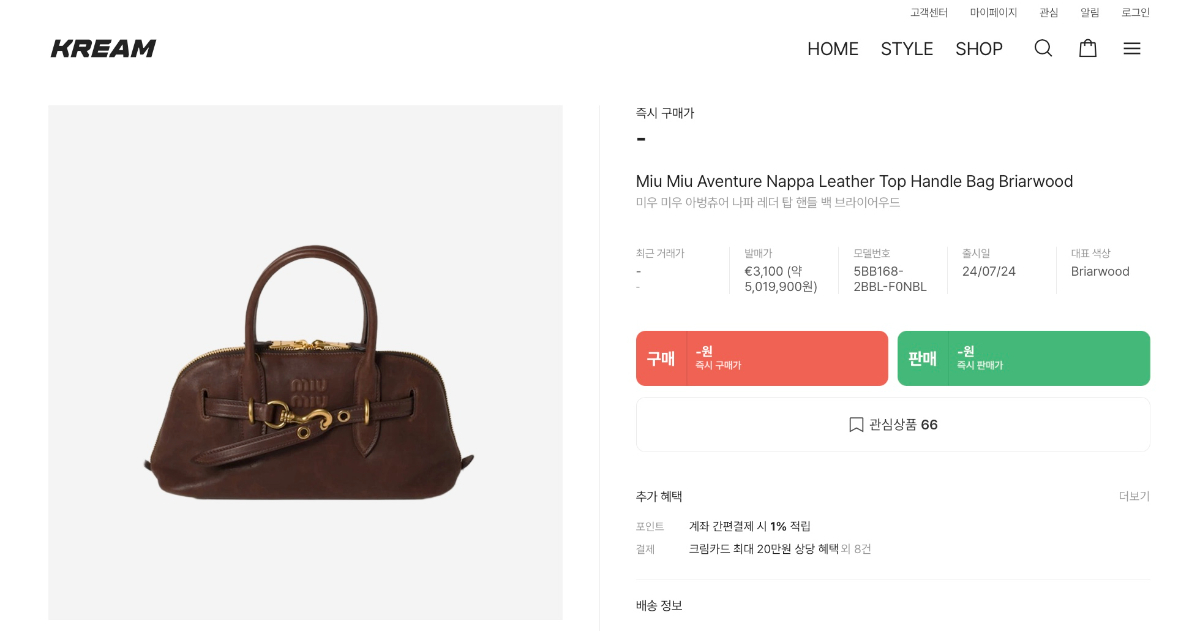Open the STYLE menu
1200x631 pixels.
(x=907, y=49)
